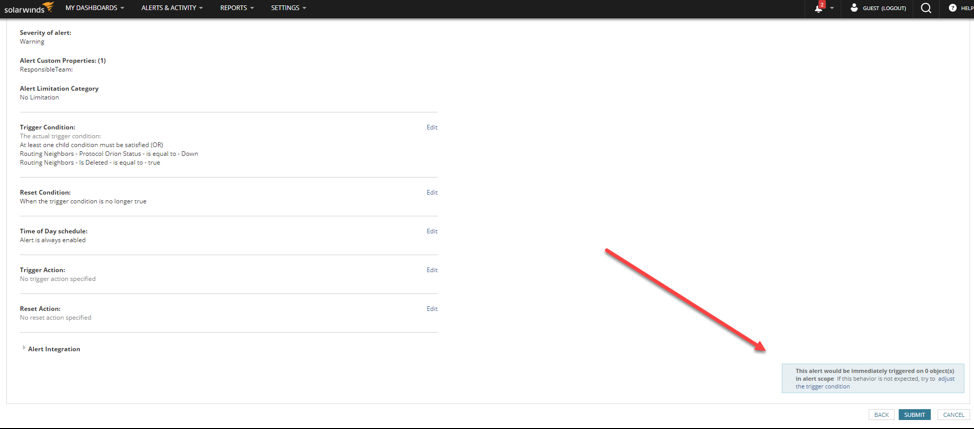Click the Help question mark icon
The height and width of the screenshot is (429, 974).
tap(952, 8)
